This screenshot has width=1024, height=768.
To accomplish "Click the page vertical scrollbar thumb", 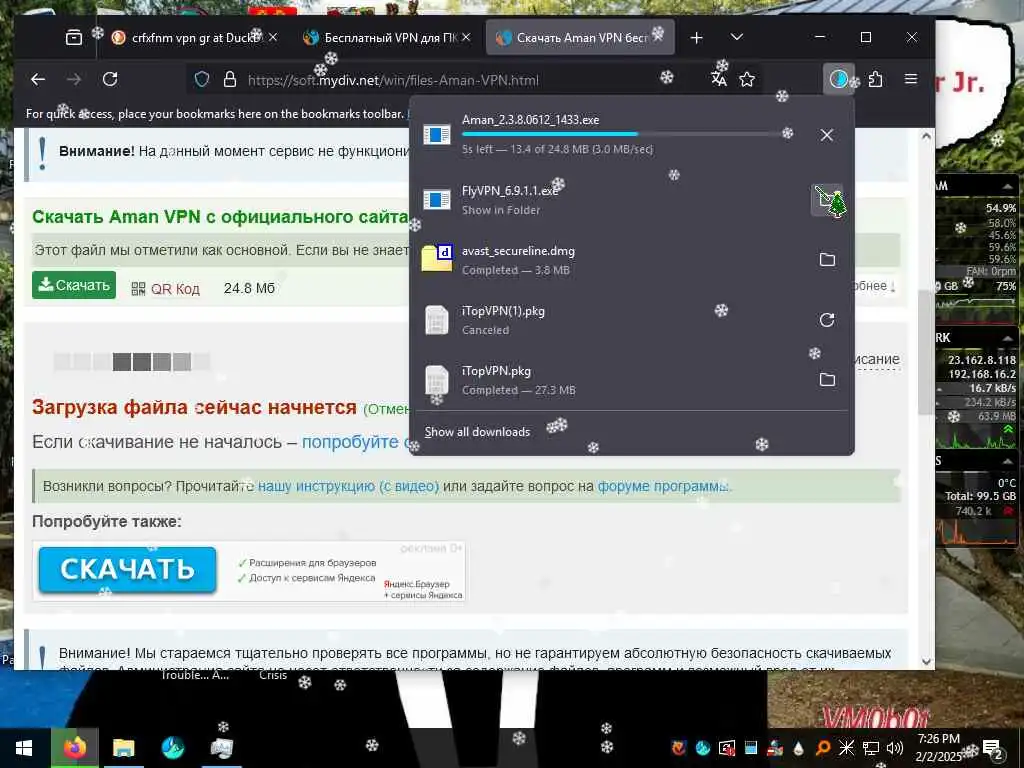I will click(x=925, y=352).
